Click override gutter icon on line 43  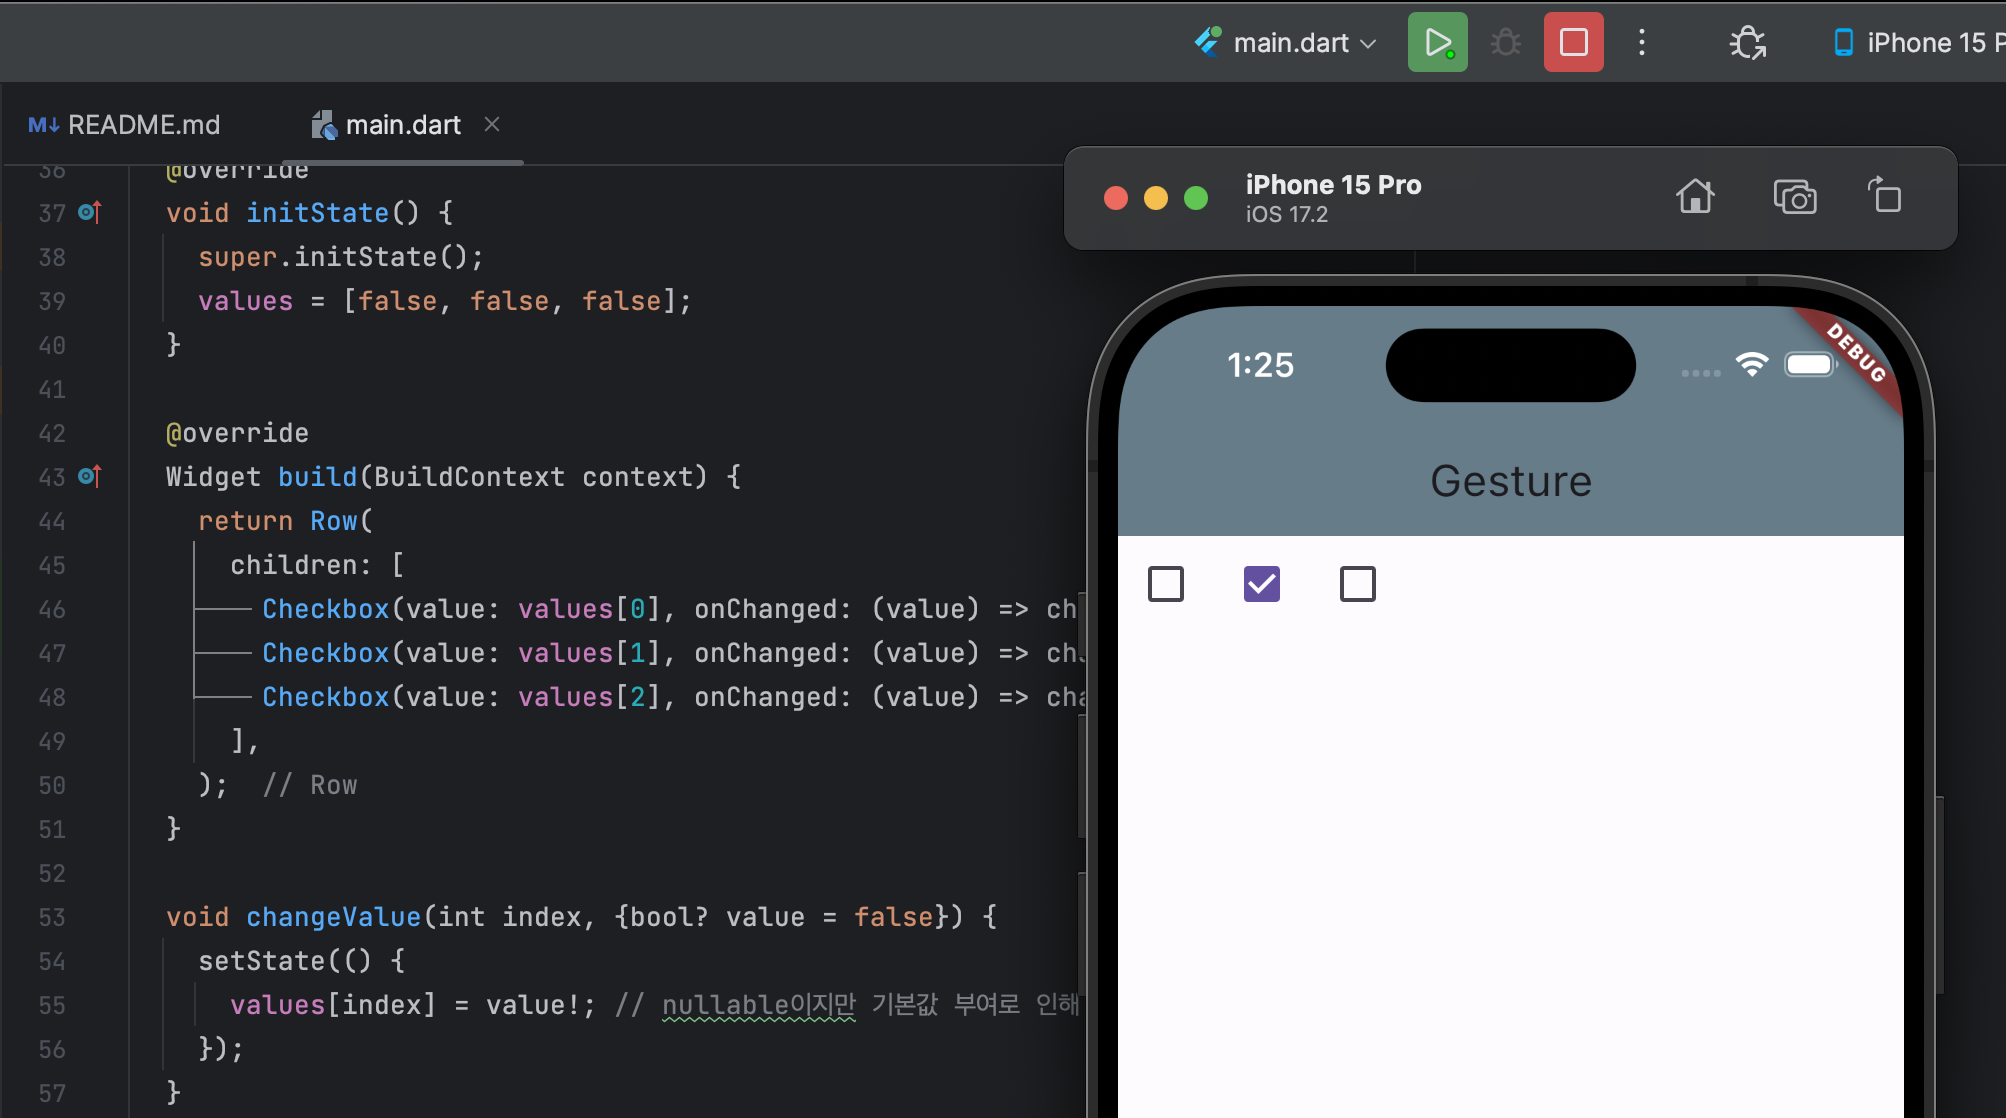point(89,476)
